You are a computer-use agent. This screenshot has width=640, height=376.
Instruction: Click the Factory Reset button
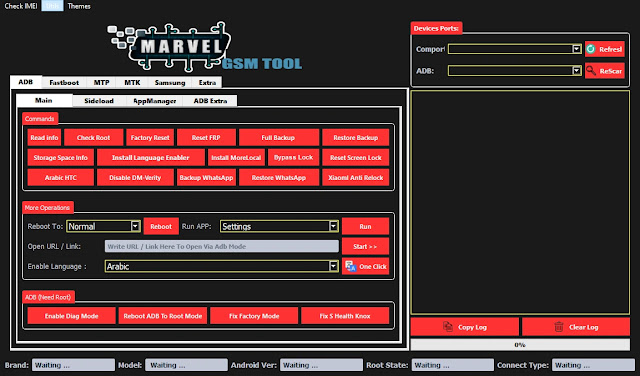150,138
